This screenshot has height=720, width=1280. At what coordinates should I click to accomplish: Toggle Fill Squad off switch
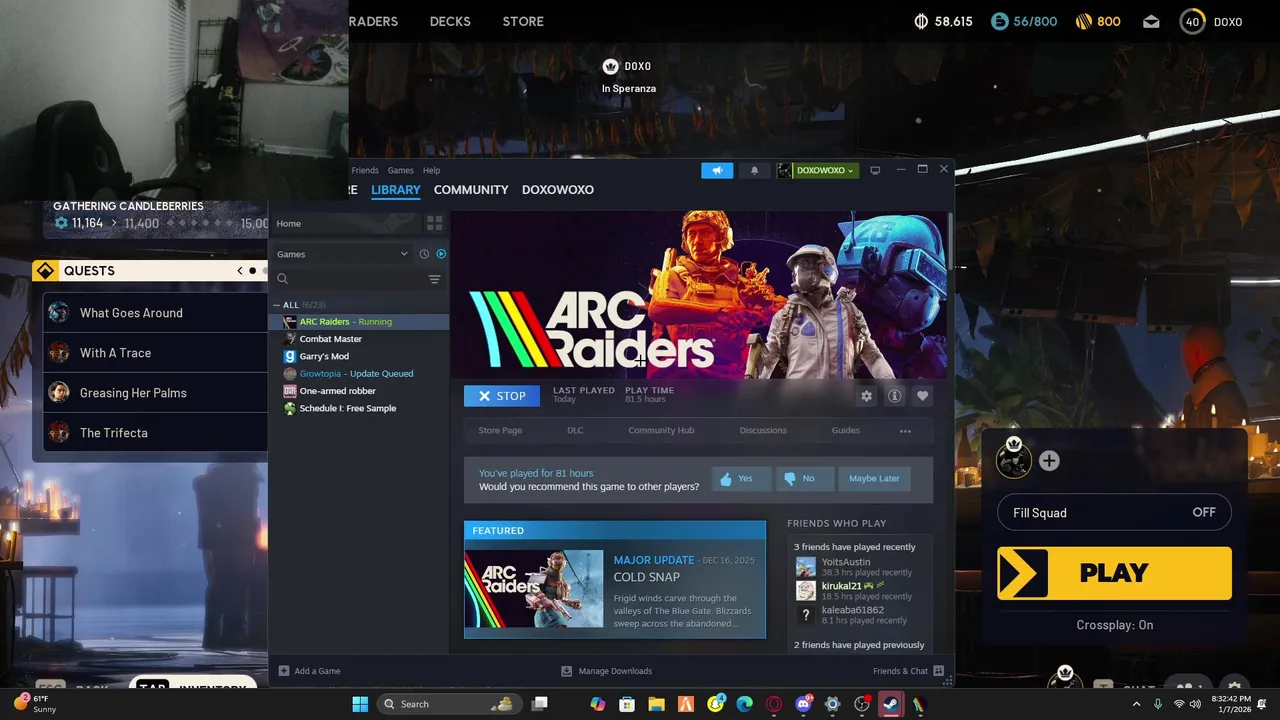pyautogui.click(x=1114, y=513)
